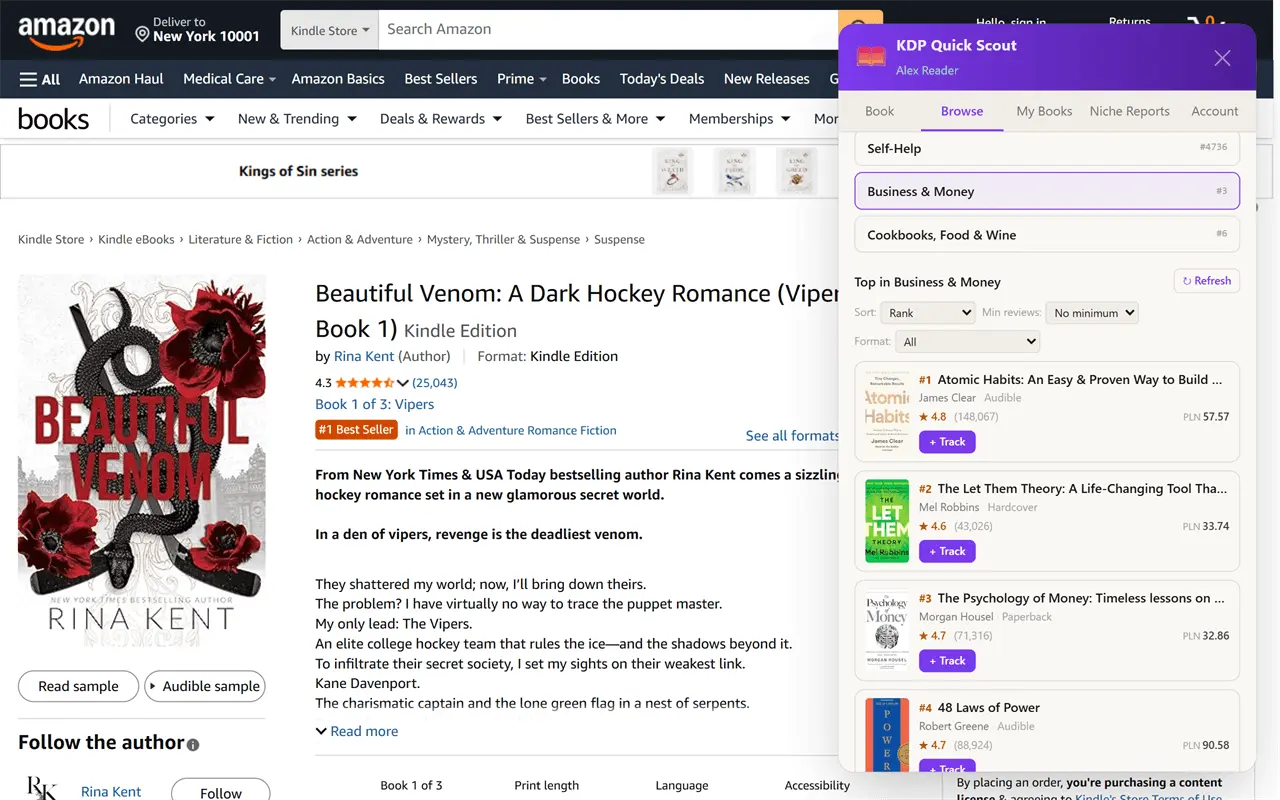This screenshot has height=800, width=1280.
Task: Open the Min reviews dropdown
Action: 1092,313
